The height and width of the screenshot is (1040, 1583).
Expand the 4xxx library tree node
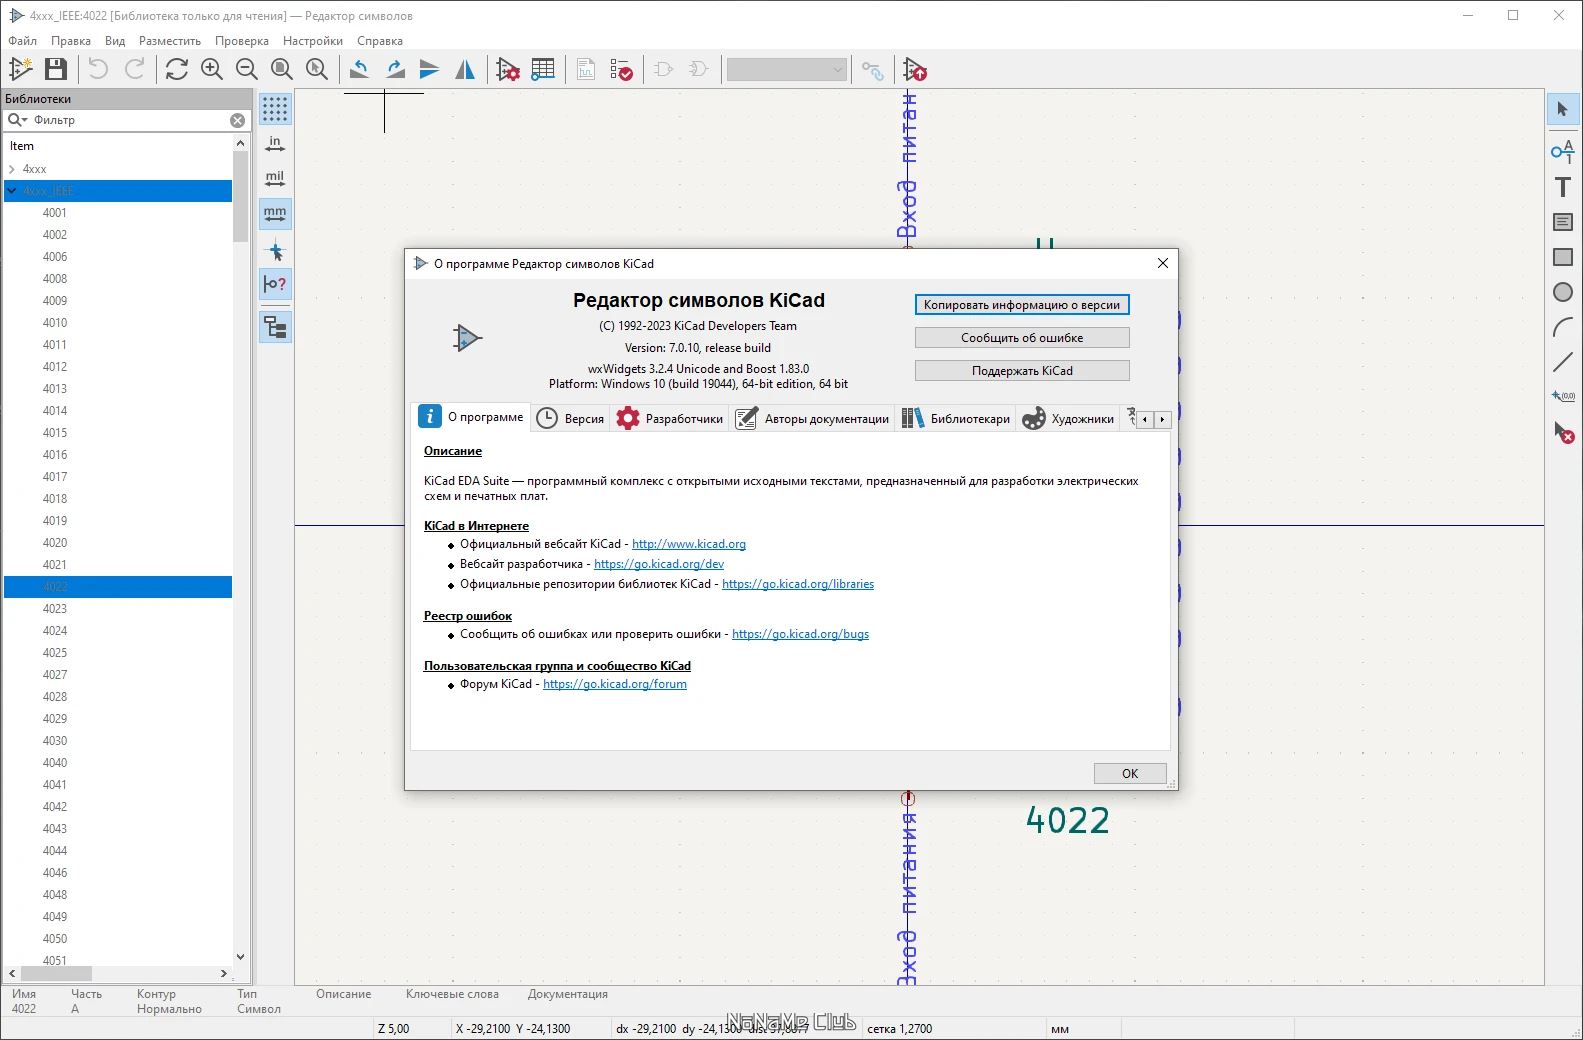[12, 169]
